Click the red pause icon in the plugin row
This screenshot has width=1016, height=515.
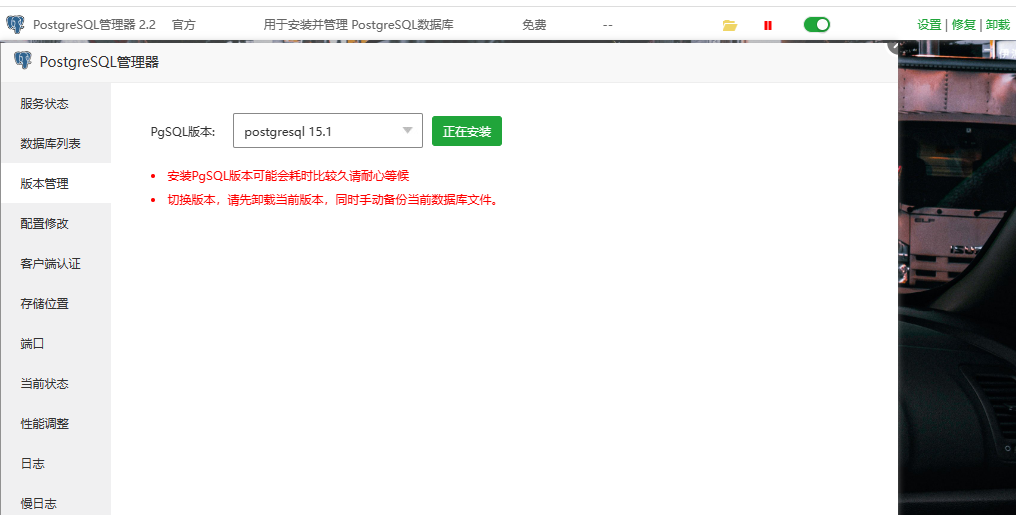click(768, 25)
